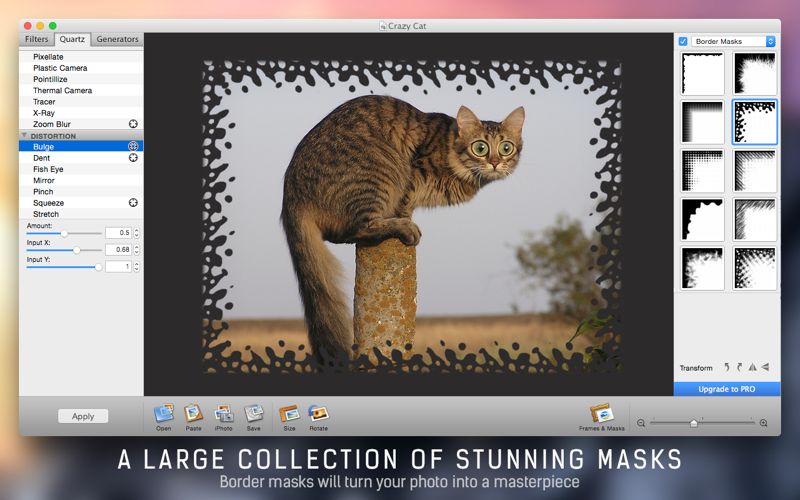This screenshot has width=800, height=500.
Task: Select the scratchy brush corner mask thumbnail
Action: click(755, 73)
